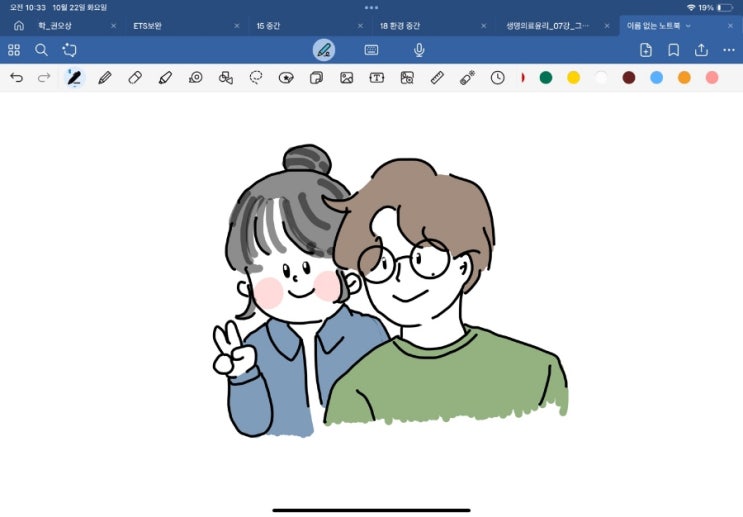Choose the yellow color swatch
The height and width of the screenshot is (517, 743).
(x=573, y=78)
